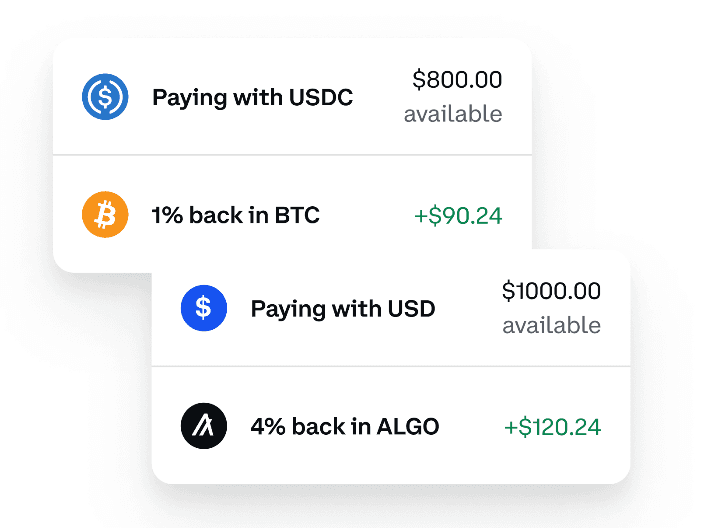Viewport: 714px width, 528px height.
Task: Click the black Algorand ALGO icon
Action: (204, 426)
